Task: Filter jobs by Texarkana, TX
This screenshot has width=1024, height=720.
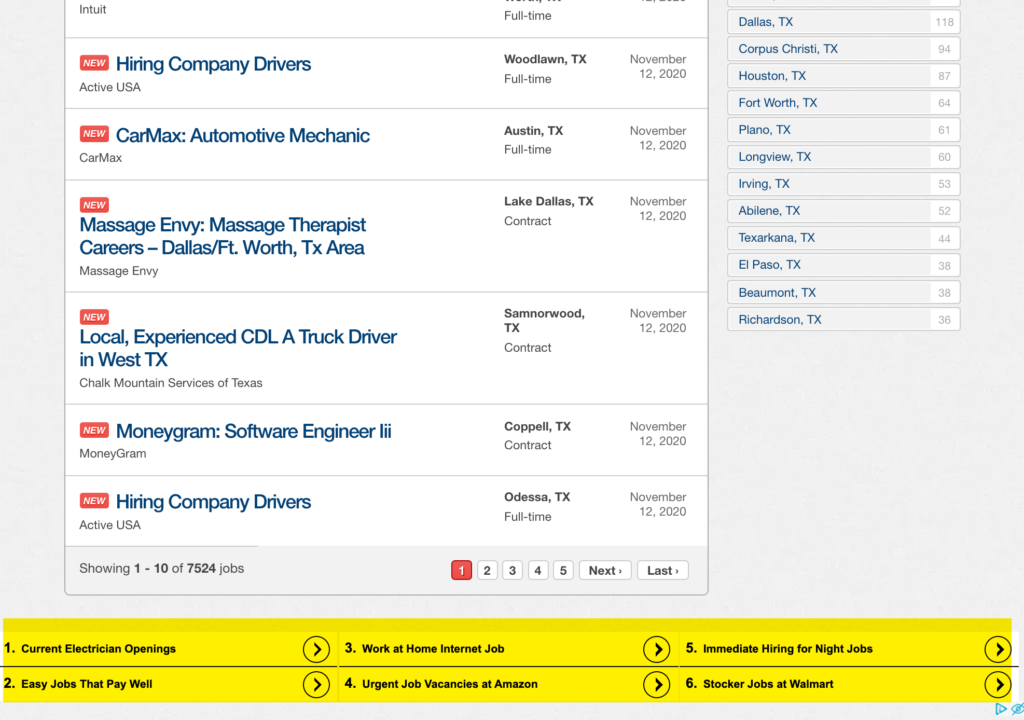Action: (x=843, y=238)
